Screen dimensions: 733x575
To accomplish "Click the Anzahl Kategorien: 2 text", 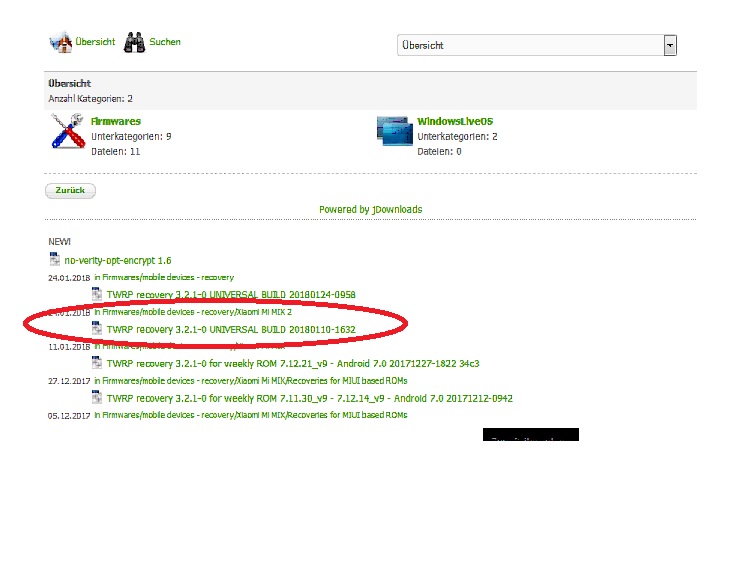I will click(90, 99).
